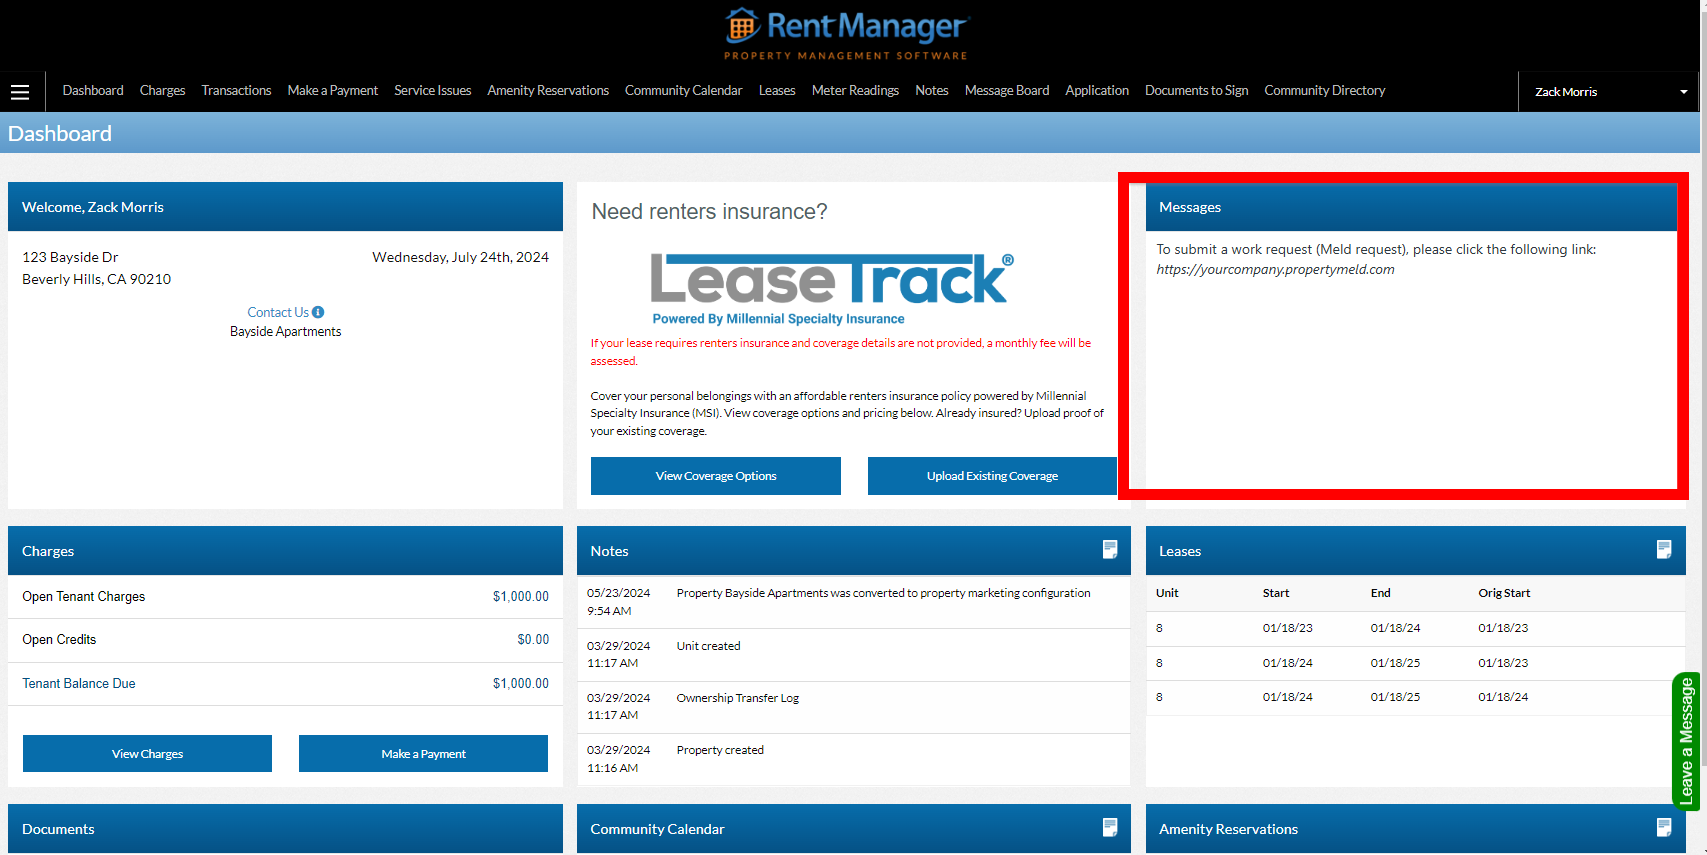Open the Leases panel document icon
This screenshot has width=1707, height=855.
point(1663,549)
